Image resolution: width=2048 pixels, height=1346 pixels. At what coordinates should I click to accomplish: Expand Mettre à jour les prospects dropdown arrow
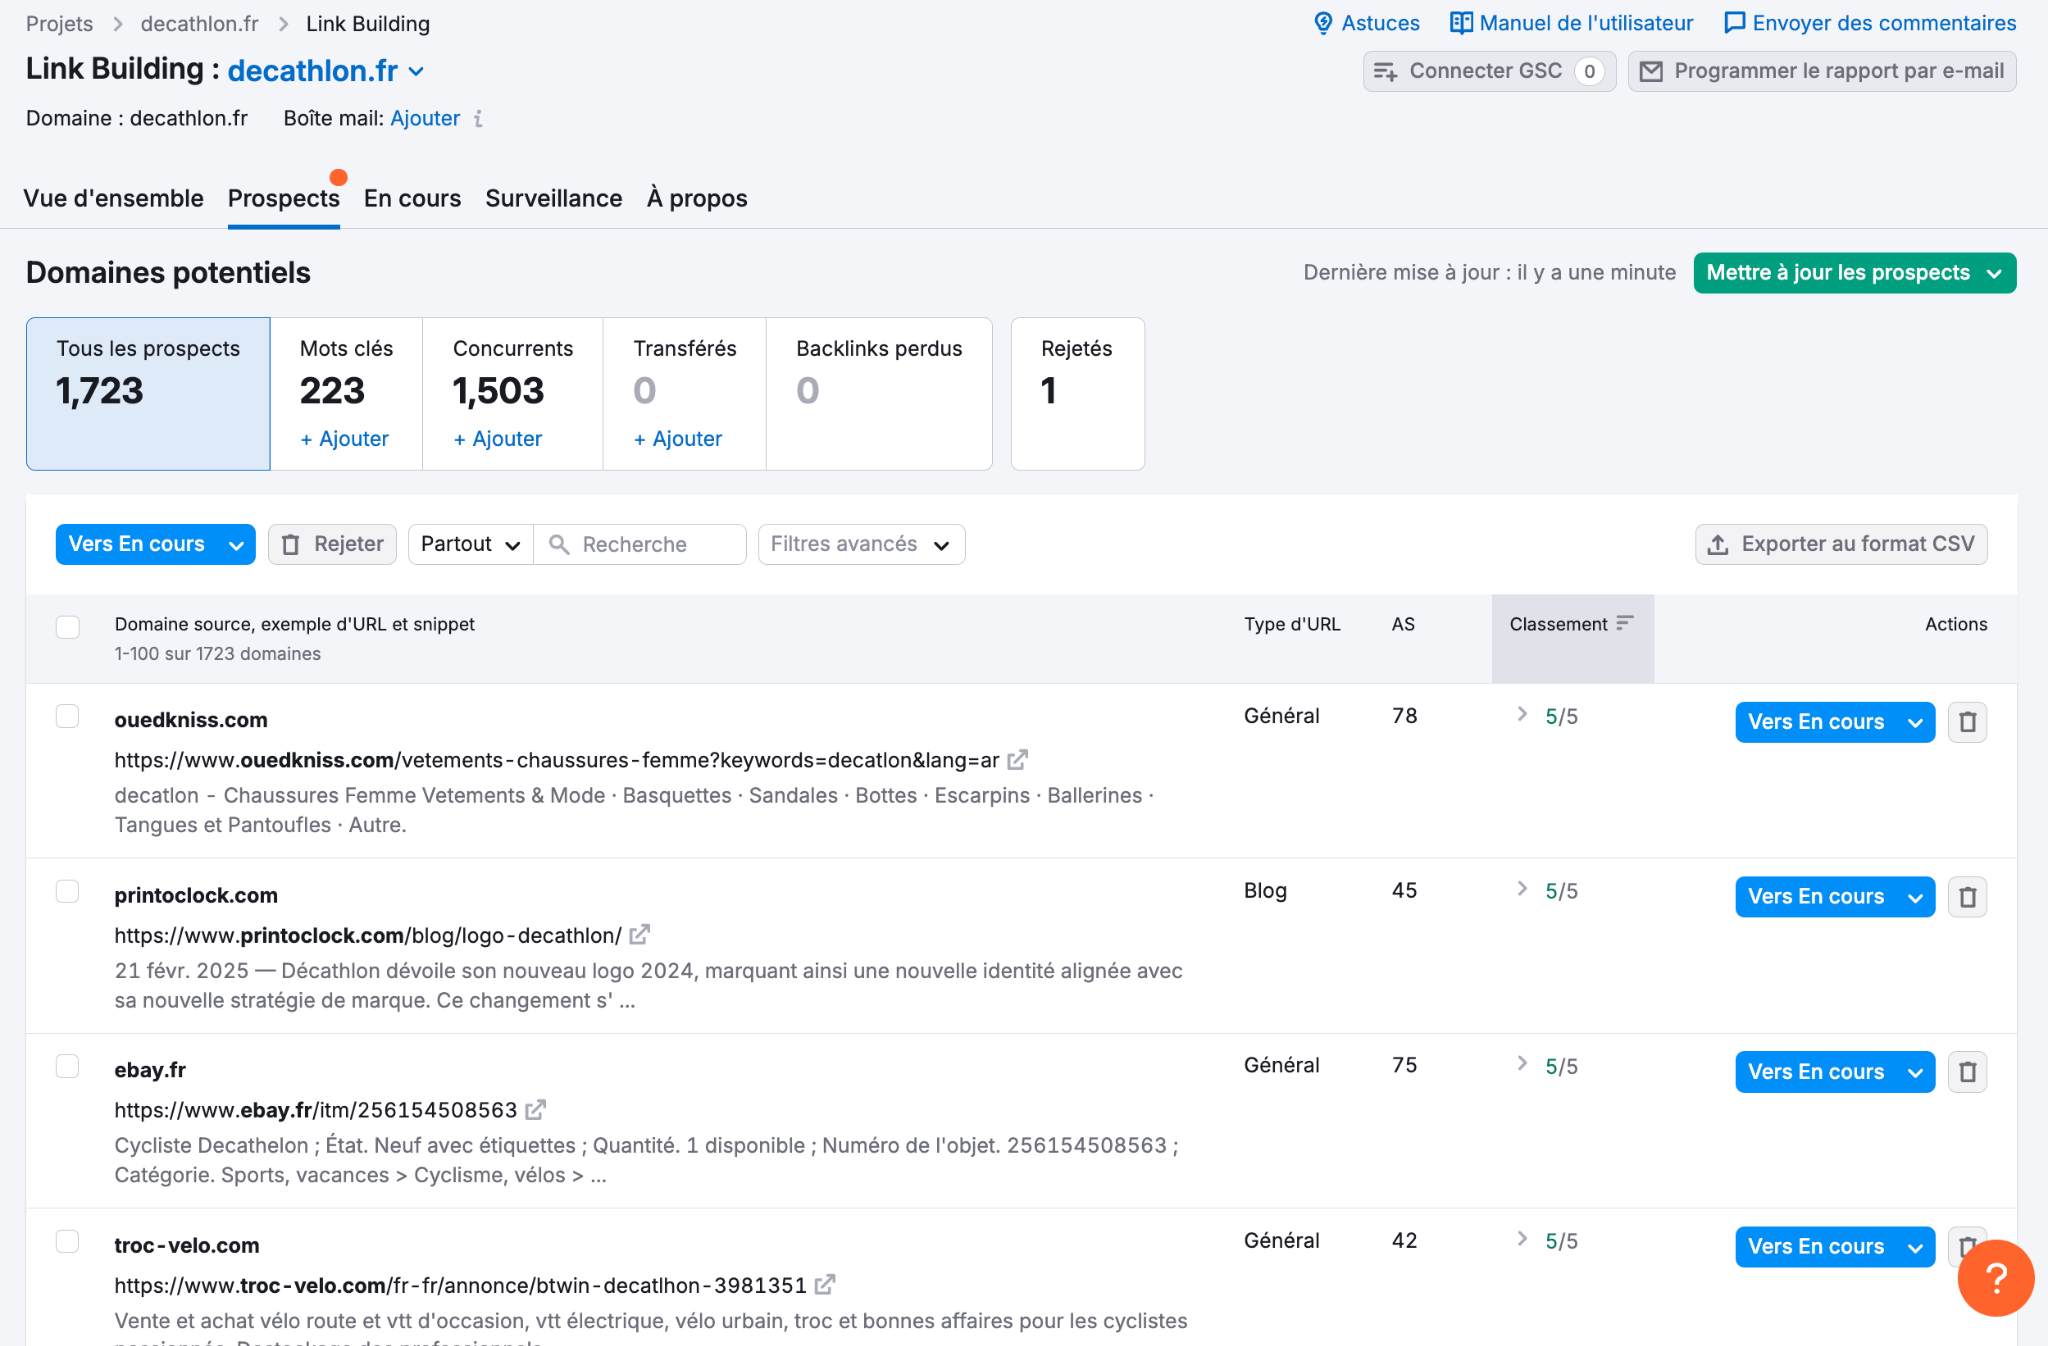[x=1995, y=274]
